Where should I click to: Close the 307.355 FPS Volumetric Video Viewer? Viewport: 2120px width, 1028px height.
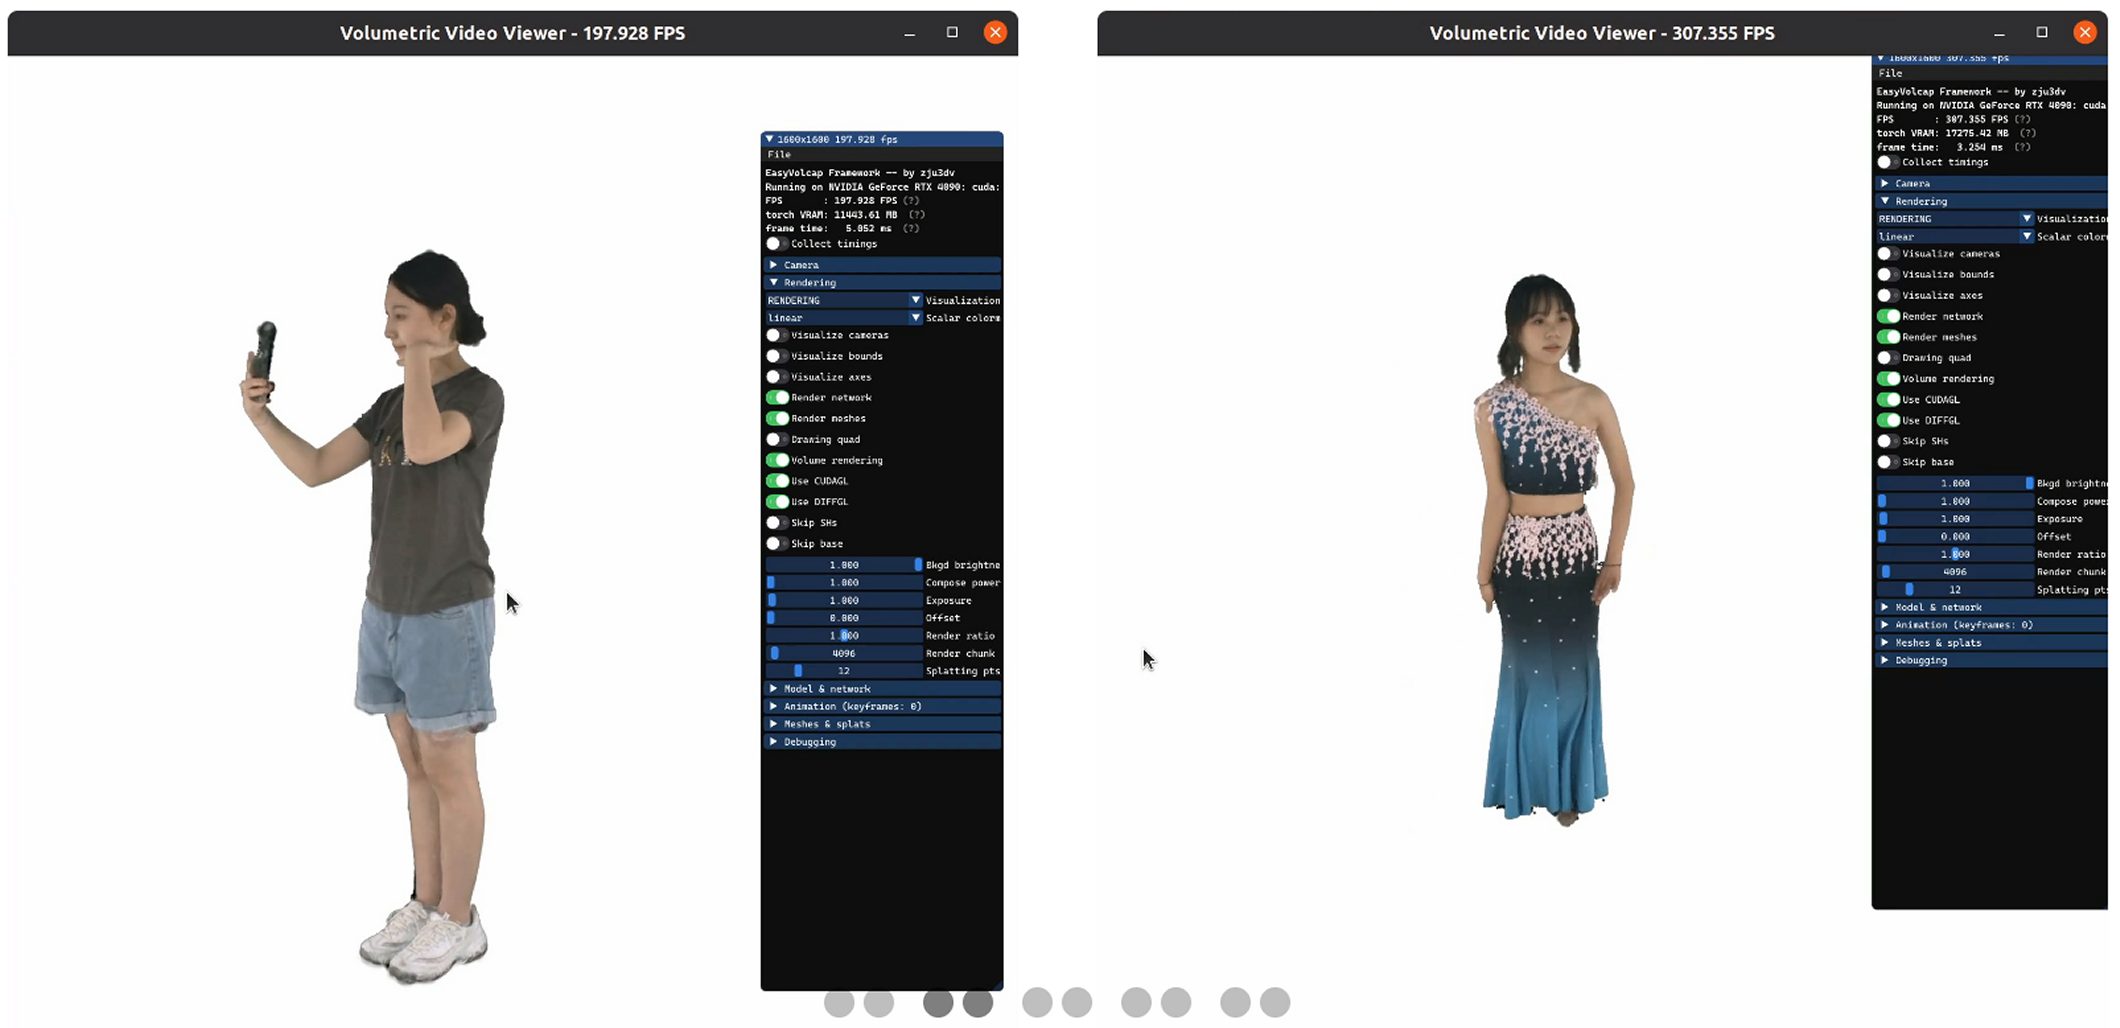(x=2084, y=33)
